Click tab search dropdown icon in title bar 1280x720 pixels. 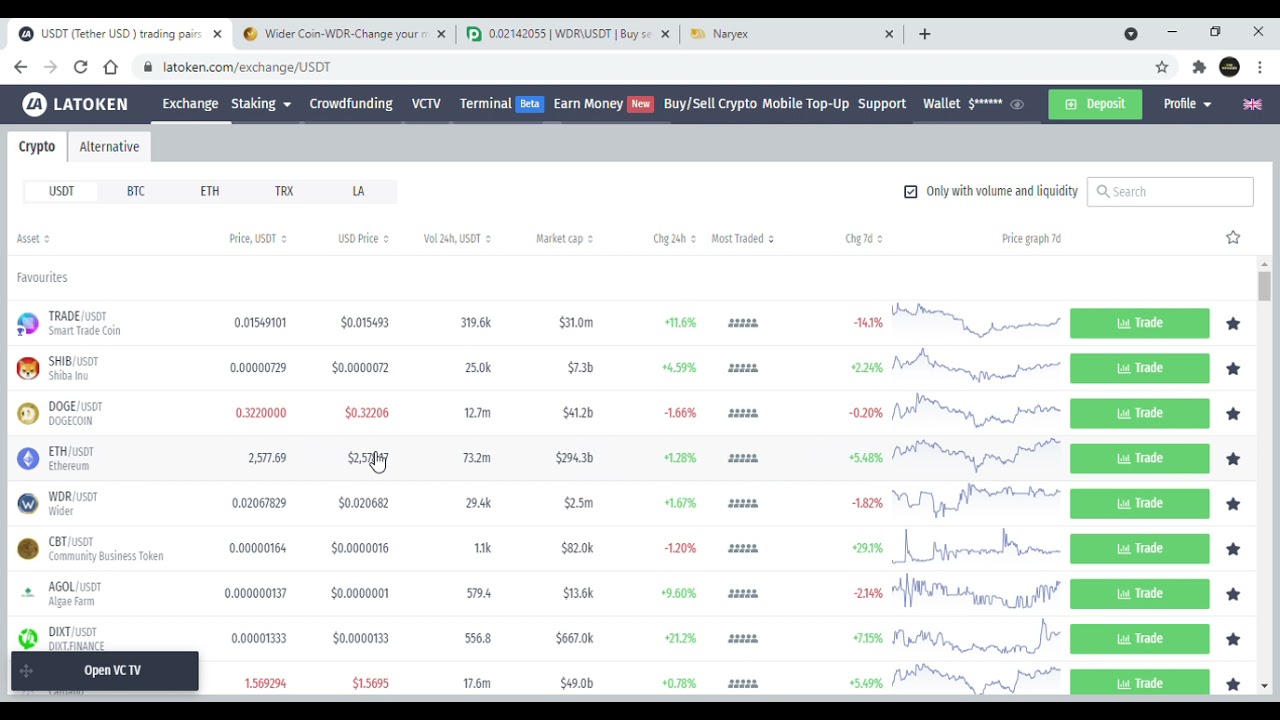(x=1131, y=34)
